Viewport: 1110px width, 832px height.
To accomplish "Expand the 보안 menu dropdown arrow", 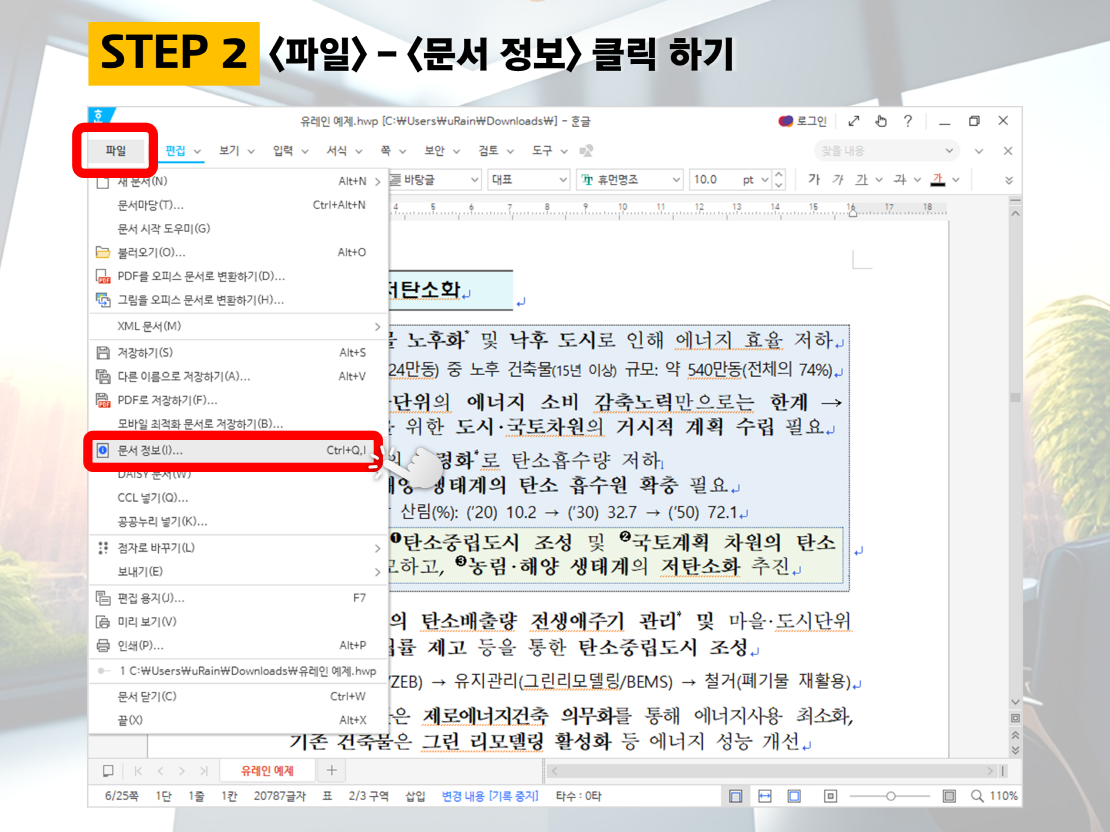I will tap(457, 152).
